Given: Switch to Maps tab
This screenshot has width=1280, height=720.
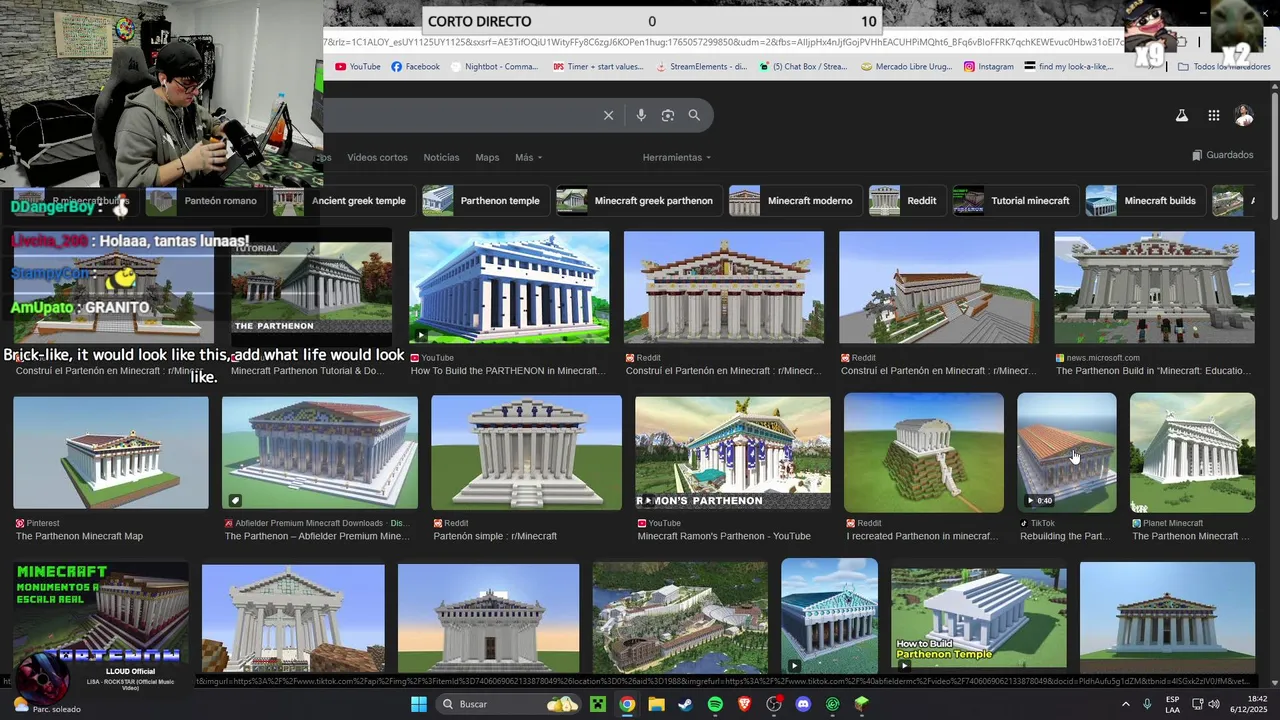Looking at the screenshot, I should [487, 158].
